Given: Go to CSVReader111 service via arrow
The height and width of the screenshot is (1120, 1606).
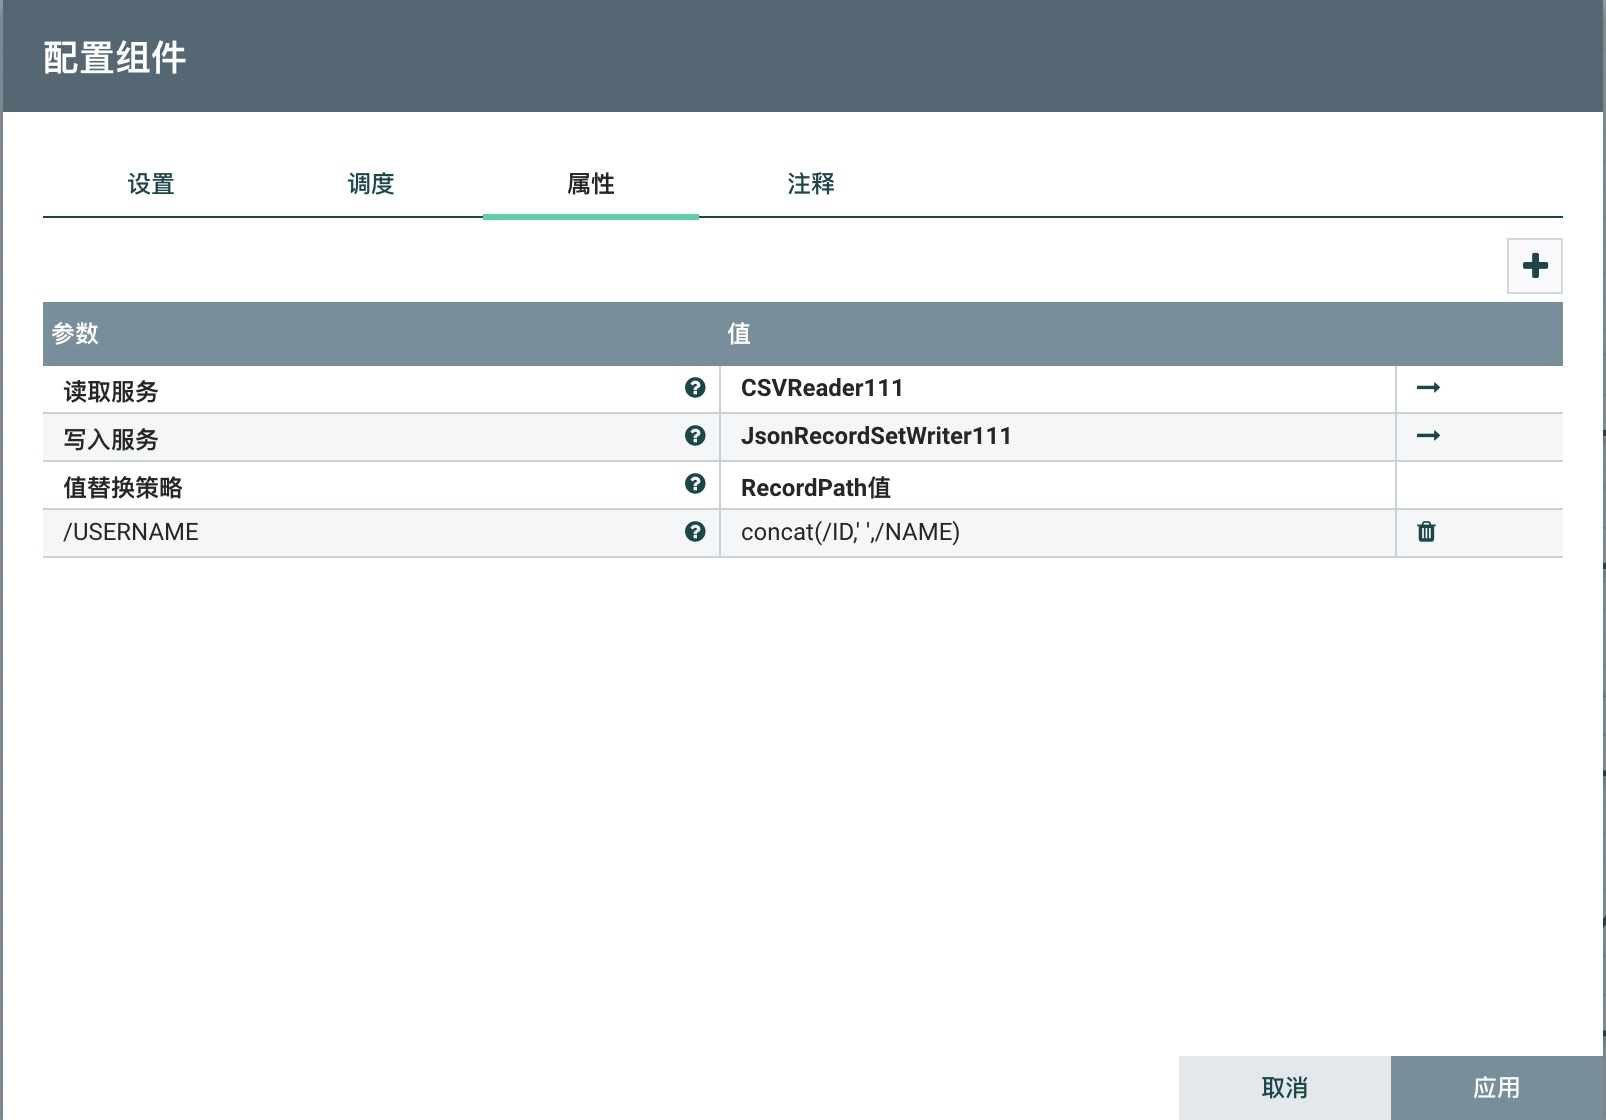Looking at the screenshot, I should click(x=1428, y=388).
